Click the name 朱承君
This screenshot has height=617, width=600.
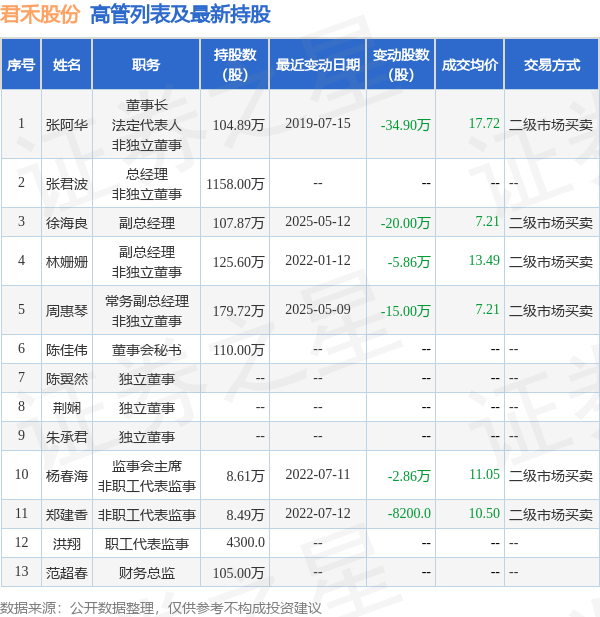click(x=67, y=437)
